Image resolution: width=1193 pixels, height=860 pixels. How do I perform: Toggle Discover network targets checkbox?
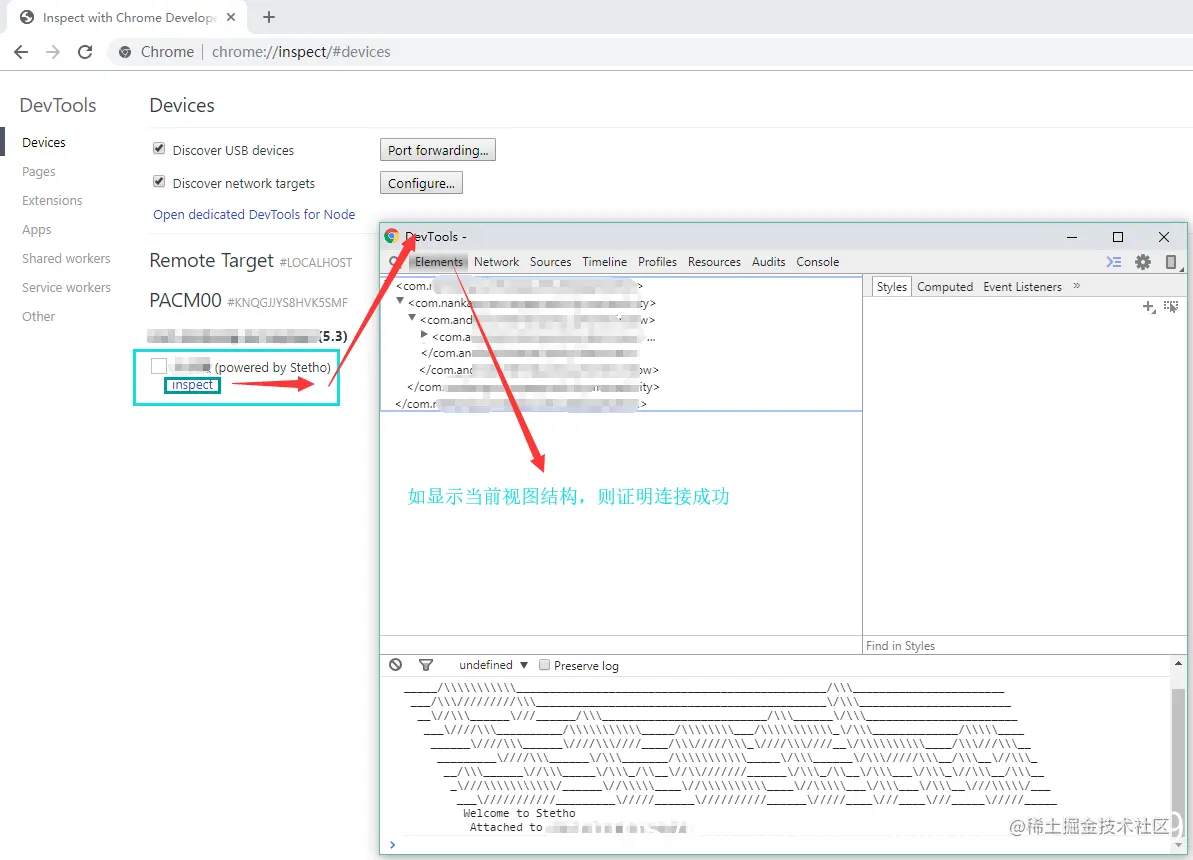[x=159, y=181]
